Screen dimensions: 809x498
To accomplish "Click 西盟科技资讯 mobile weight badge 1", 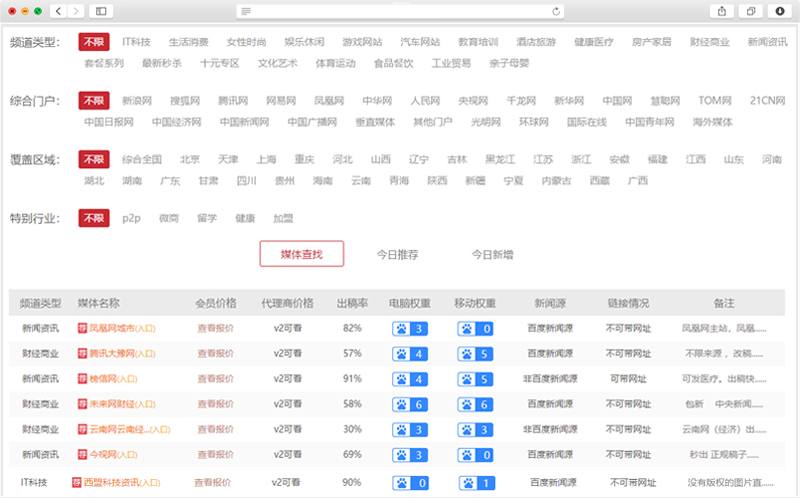I will pyautogui.click(x=476, y=483).
